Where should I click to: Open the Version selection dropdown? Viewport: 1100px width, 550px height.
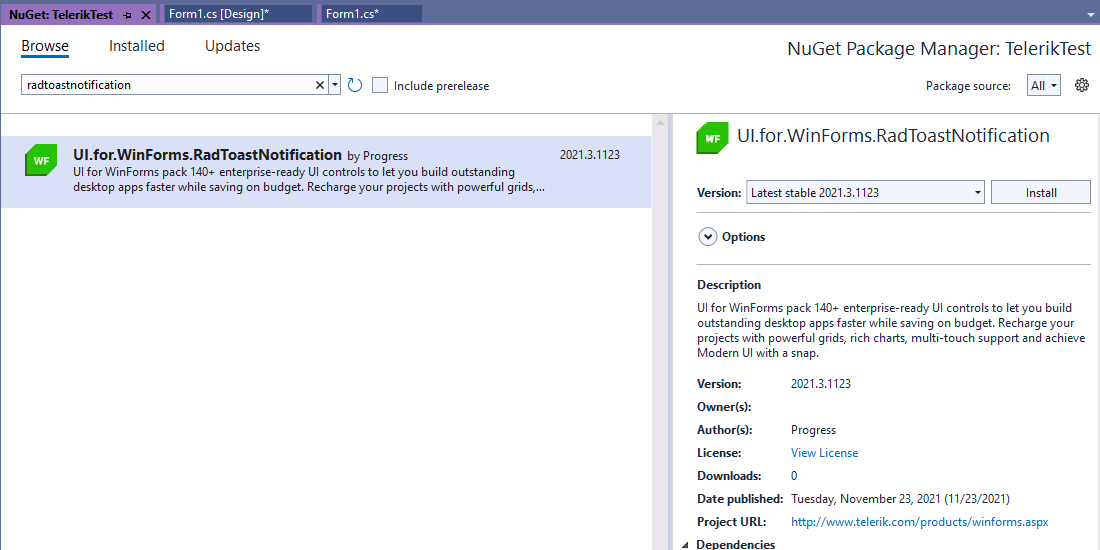click(x=865, y=192)
